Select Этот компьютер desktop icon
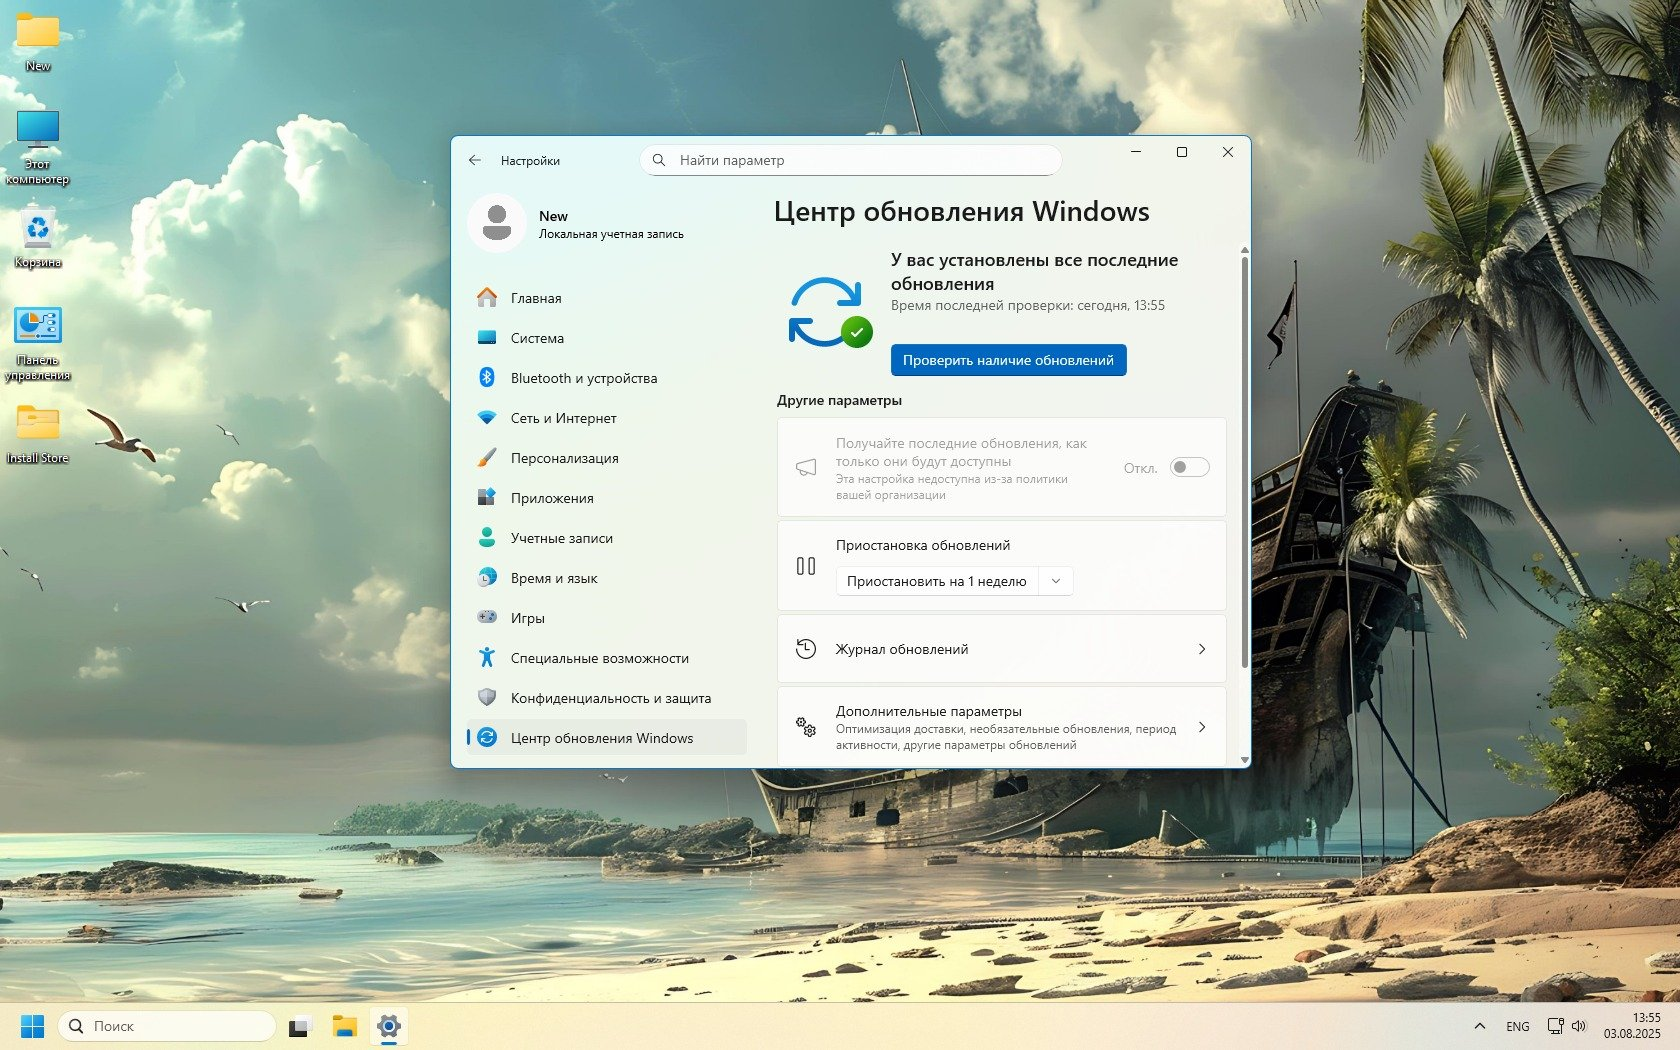The image size is (1680, 1050). click(x=38, y=147)
